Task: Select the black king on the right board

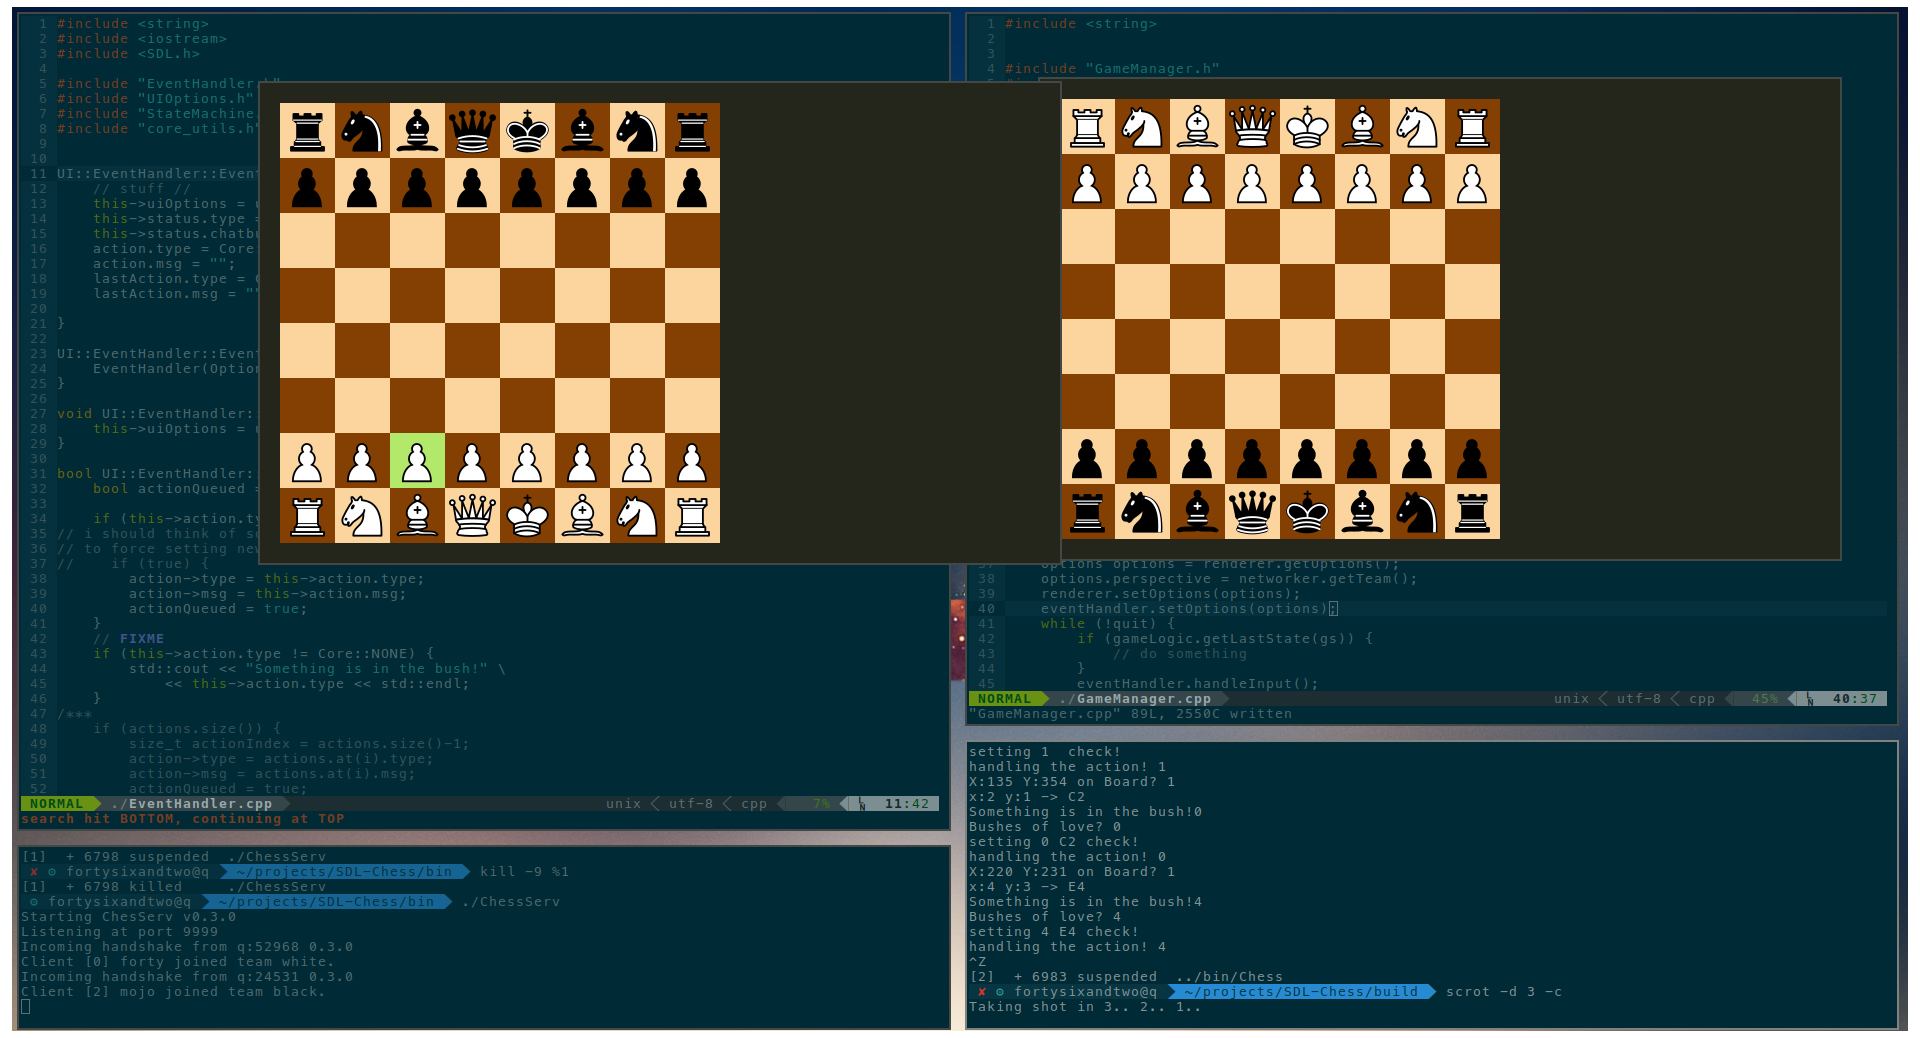Action: coord(1307,513)
